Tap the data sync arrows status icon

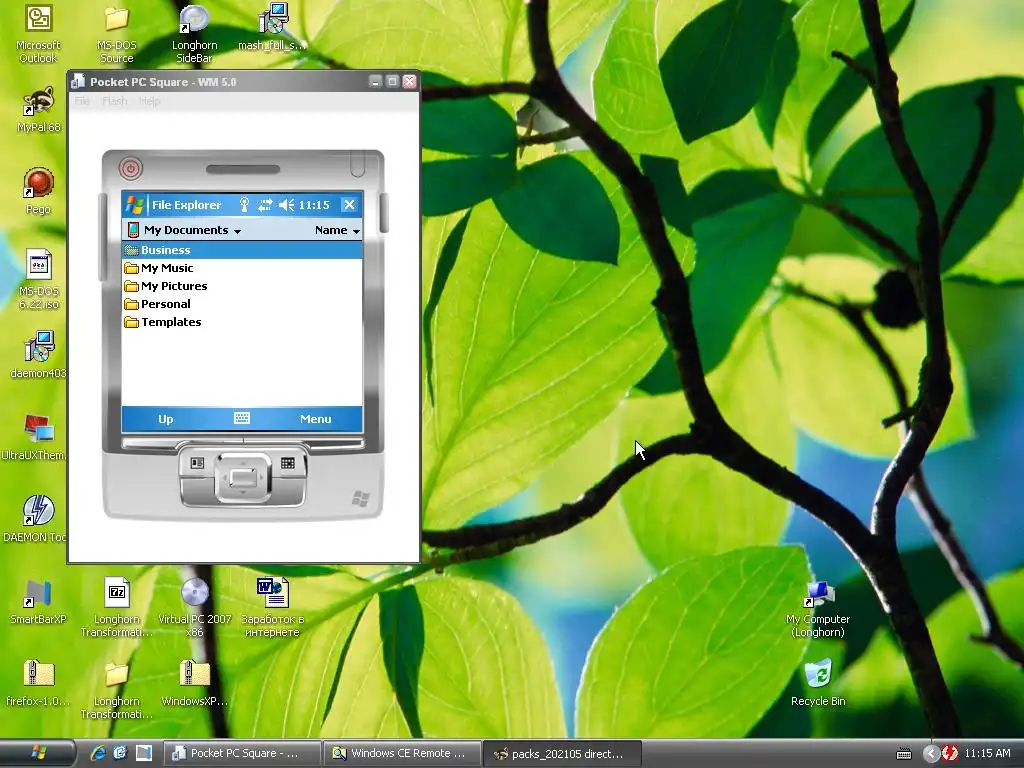coord(264,205)
